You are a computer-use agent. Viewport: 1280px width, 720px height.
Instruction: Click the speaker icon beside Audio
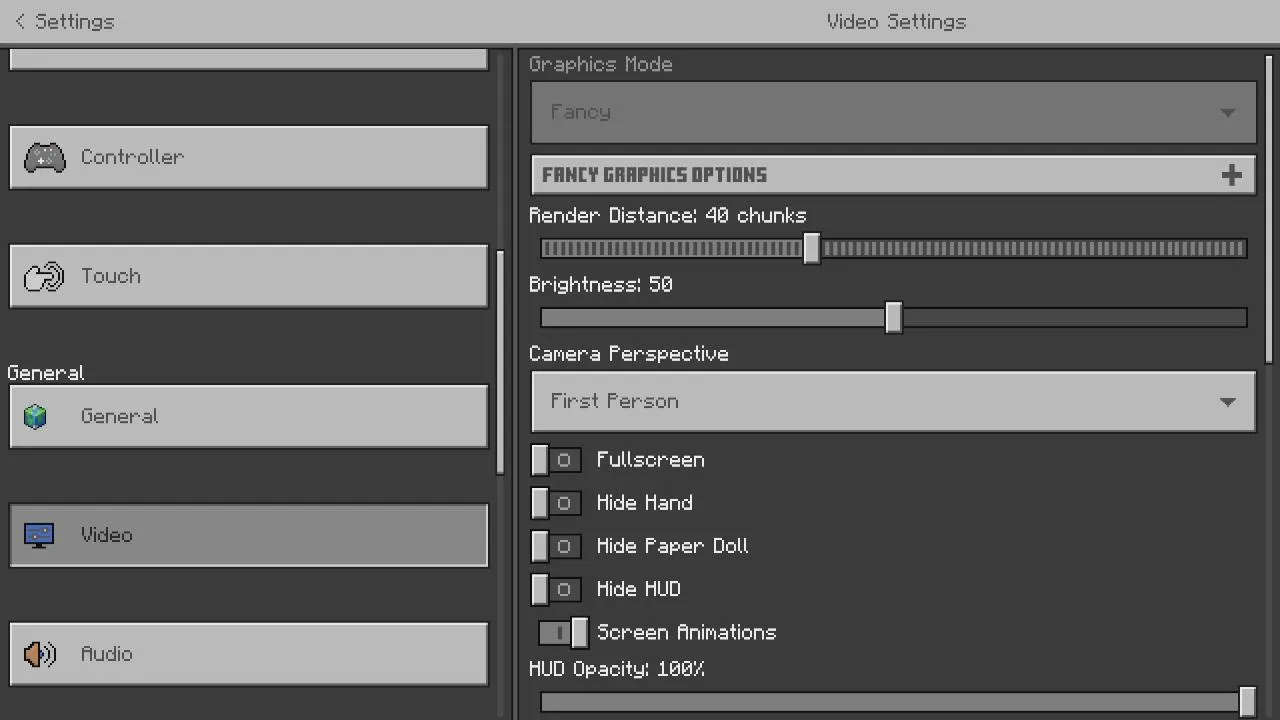40,654
